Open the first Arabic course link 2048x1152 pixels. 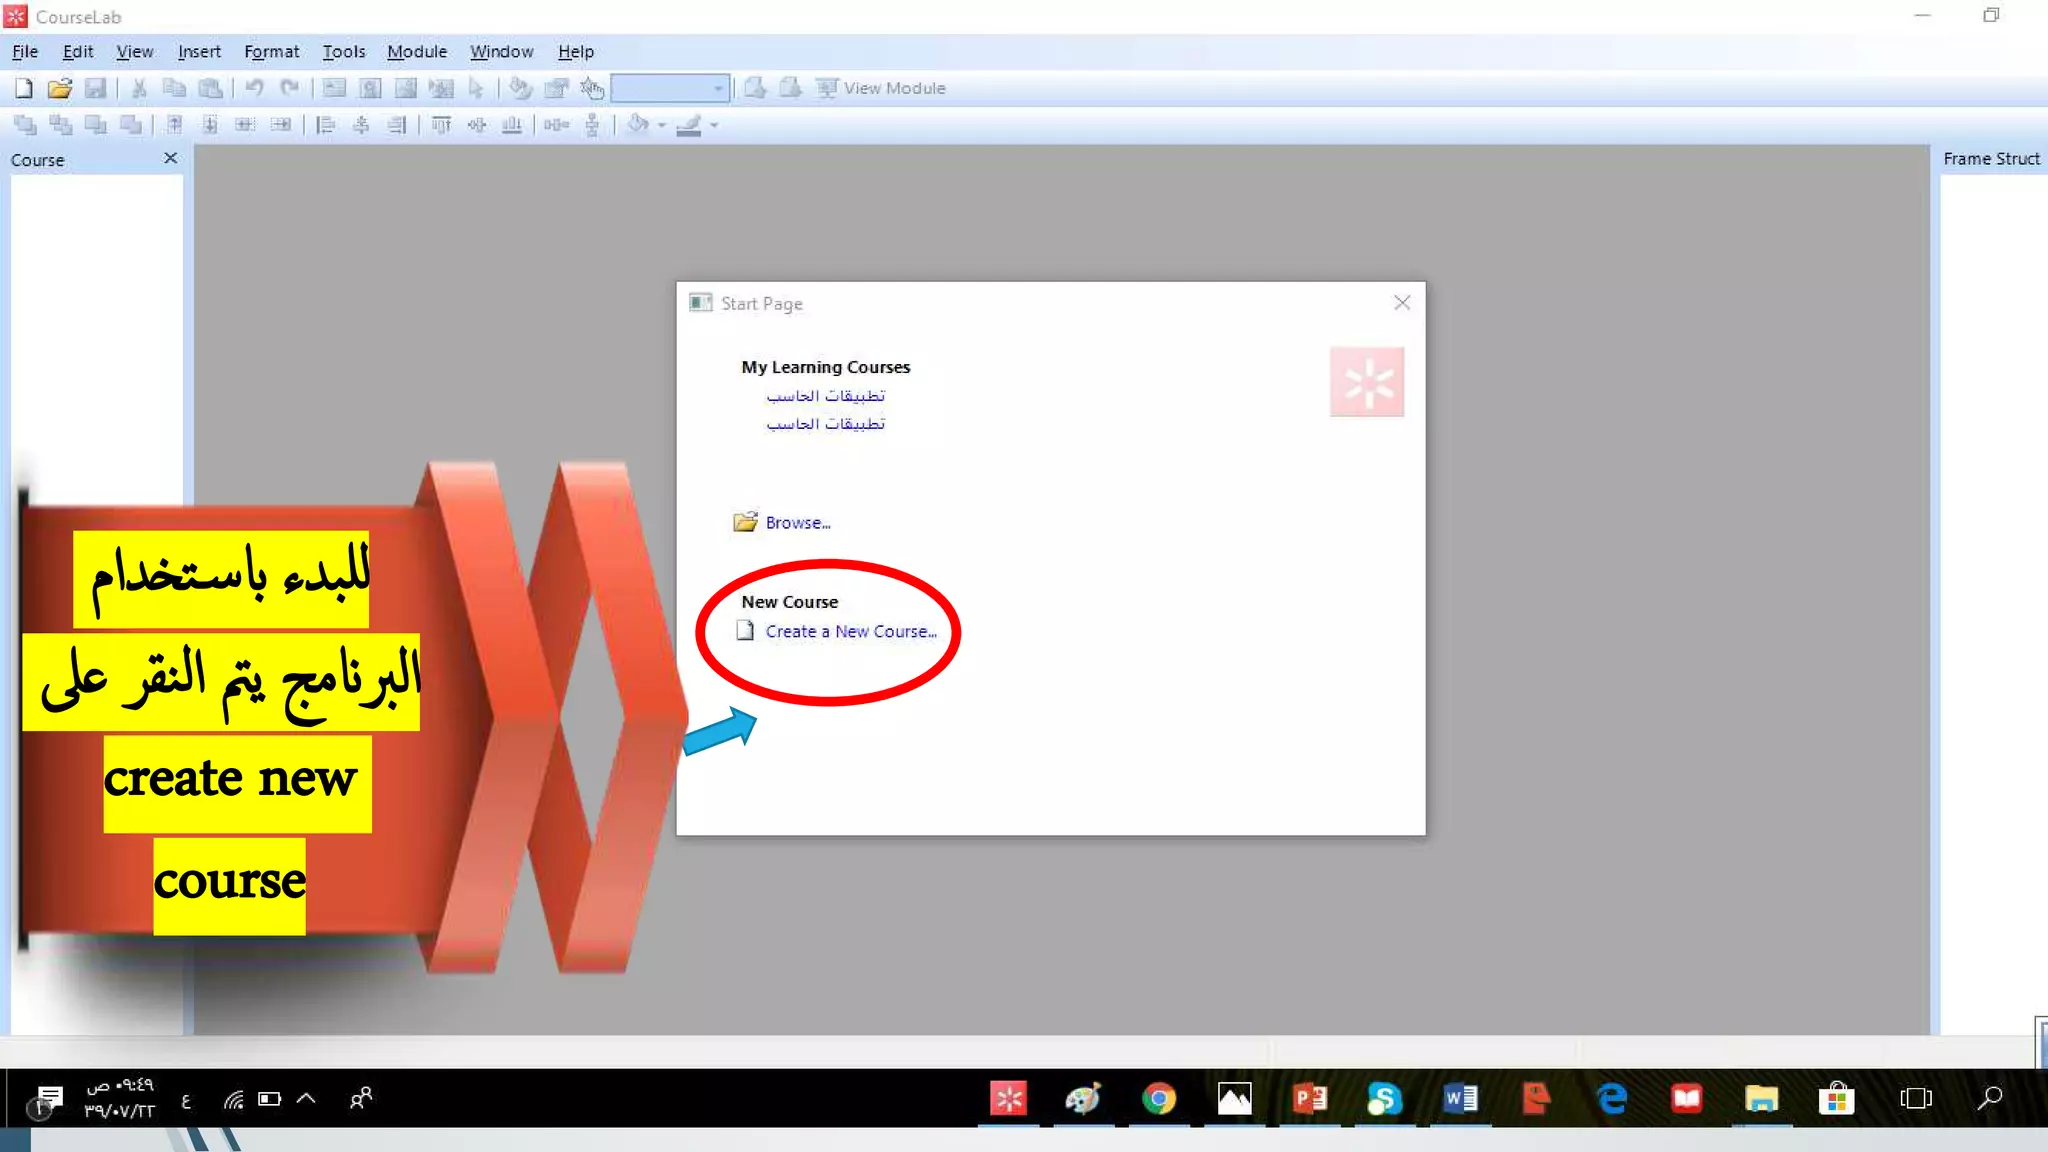coord(825,396)
